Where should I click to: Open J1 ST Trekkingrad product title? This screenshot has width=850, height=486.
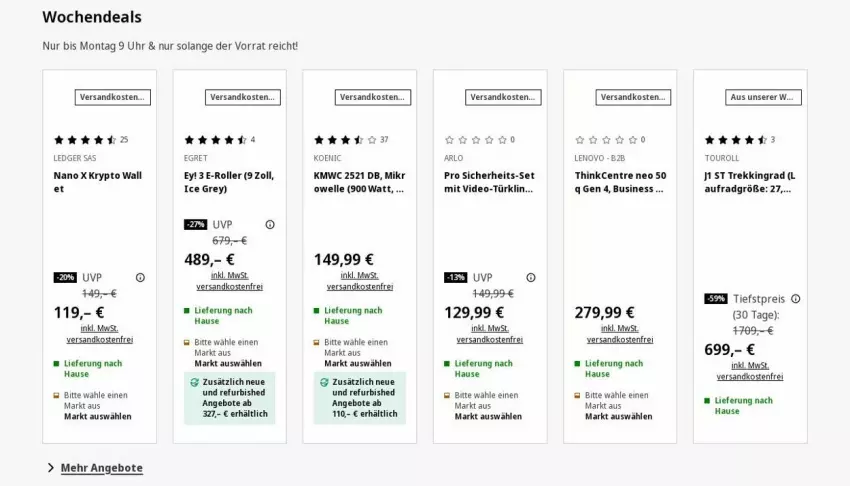750,182
